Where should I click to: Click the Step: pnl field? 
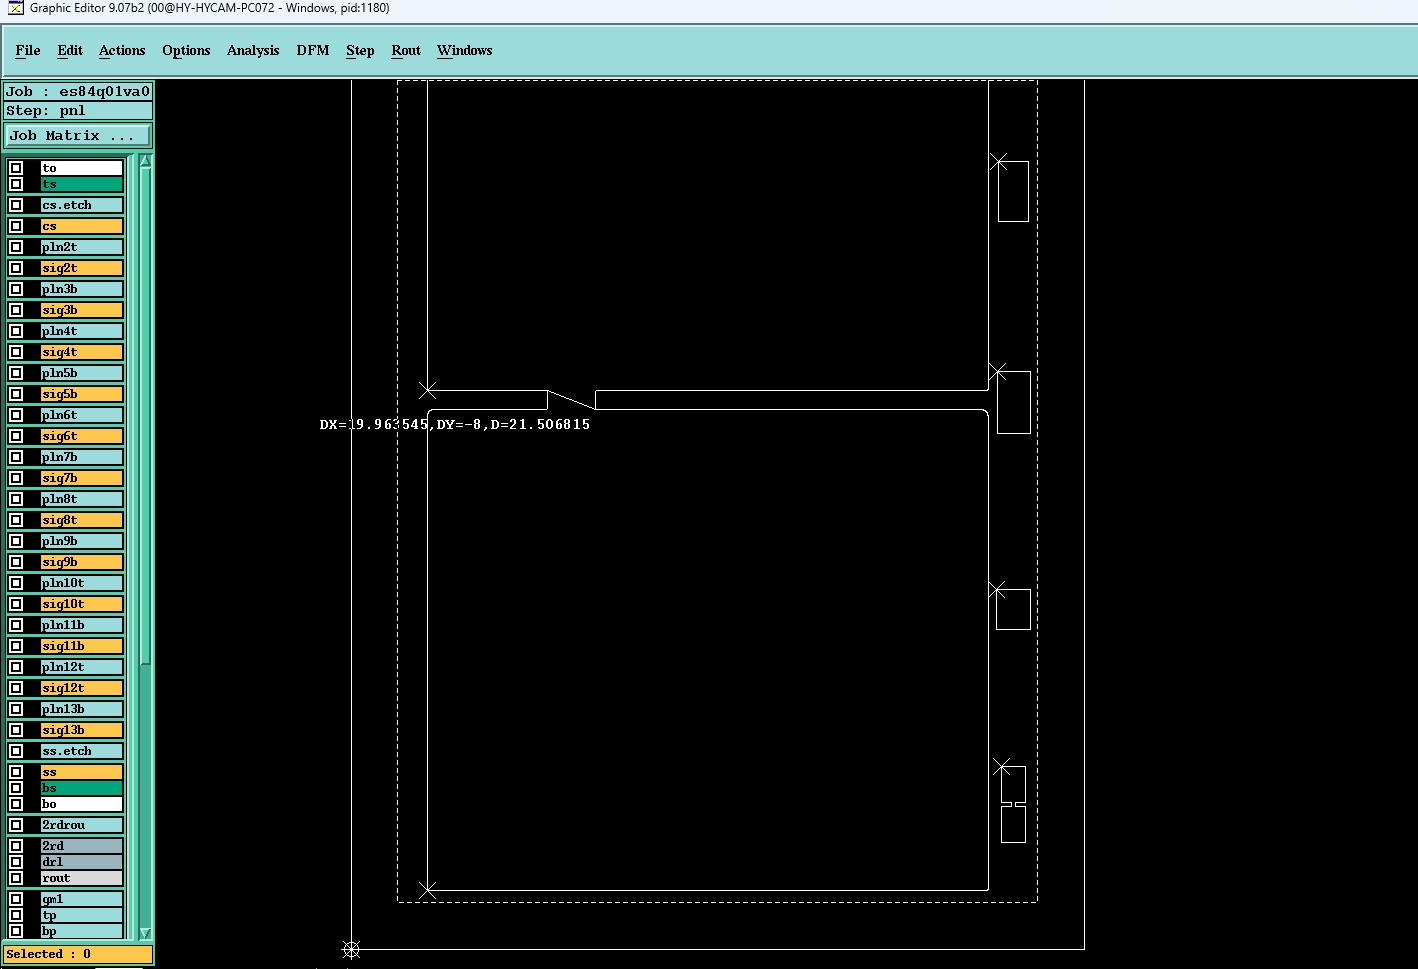(78, 110)
